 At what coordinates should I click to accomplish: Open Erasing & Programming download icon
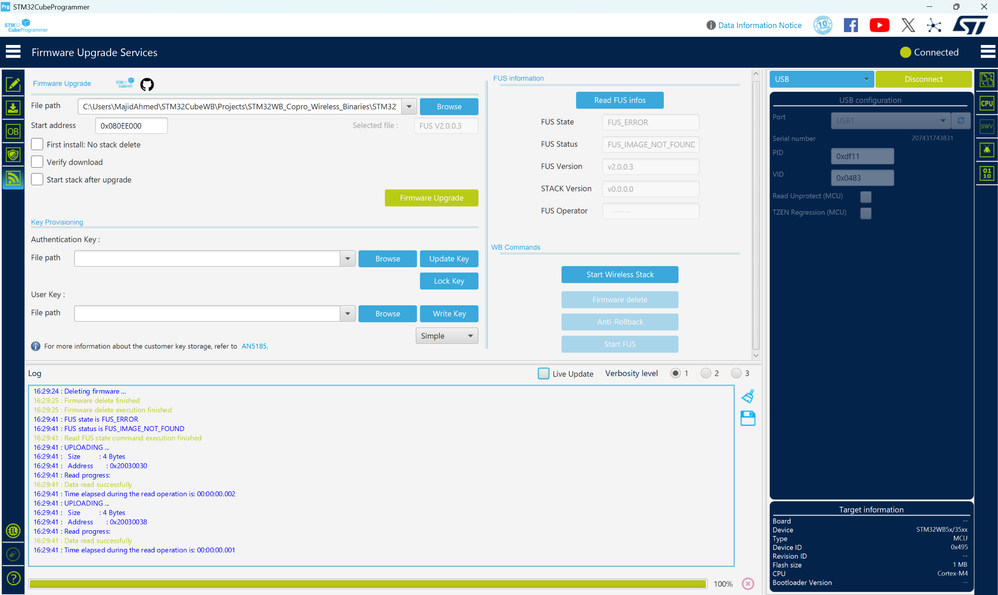pos(13,108)
